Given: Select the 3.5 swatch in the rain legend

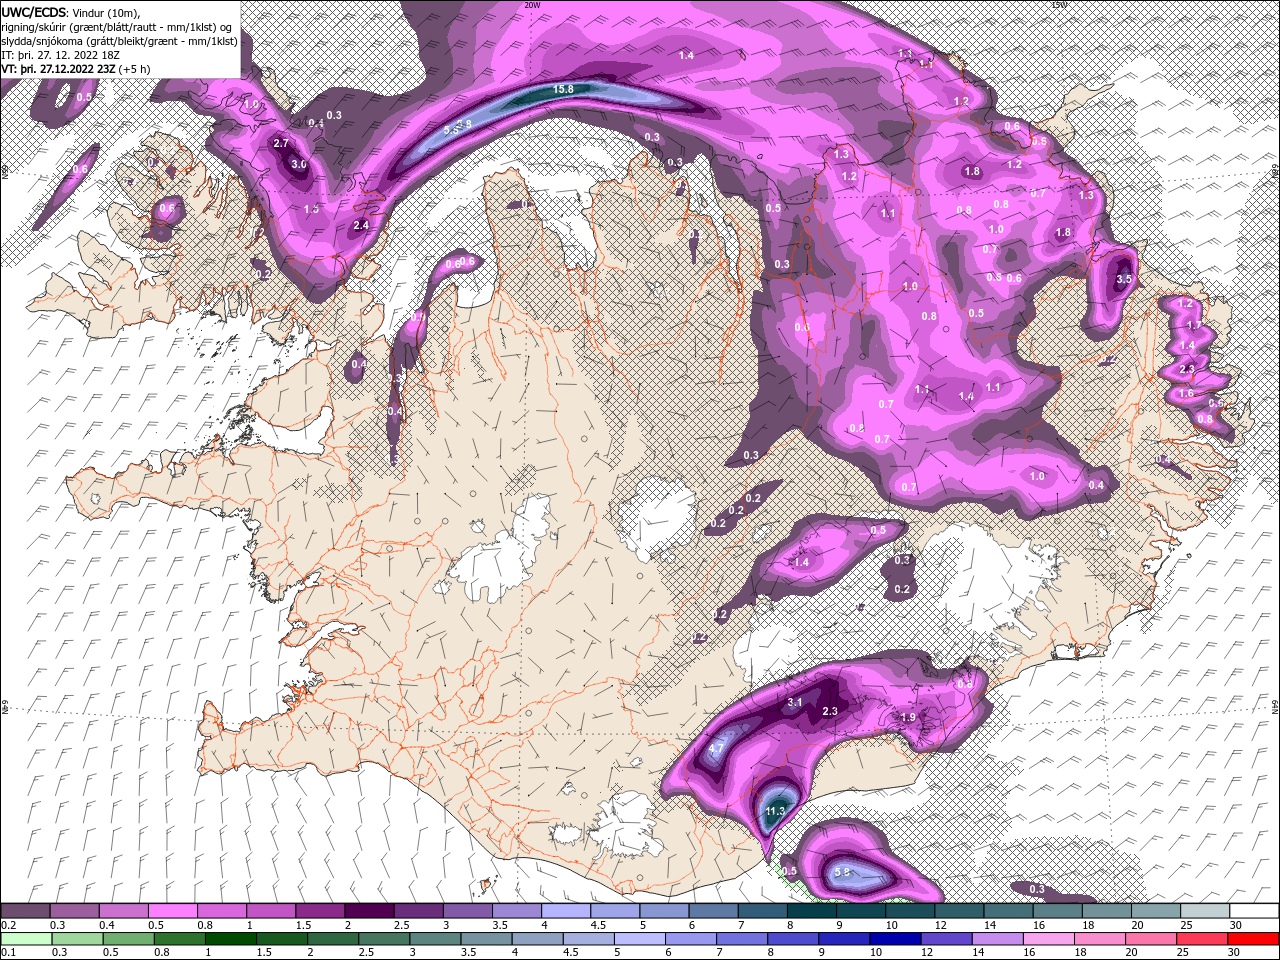Looking at the screenshot, I should tap(486, 939).
